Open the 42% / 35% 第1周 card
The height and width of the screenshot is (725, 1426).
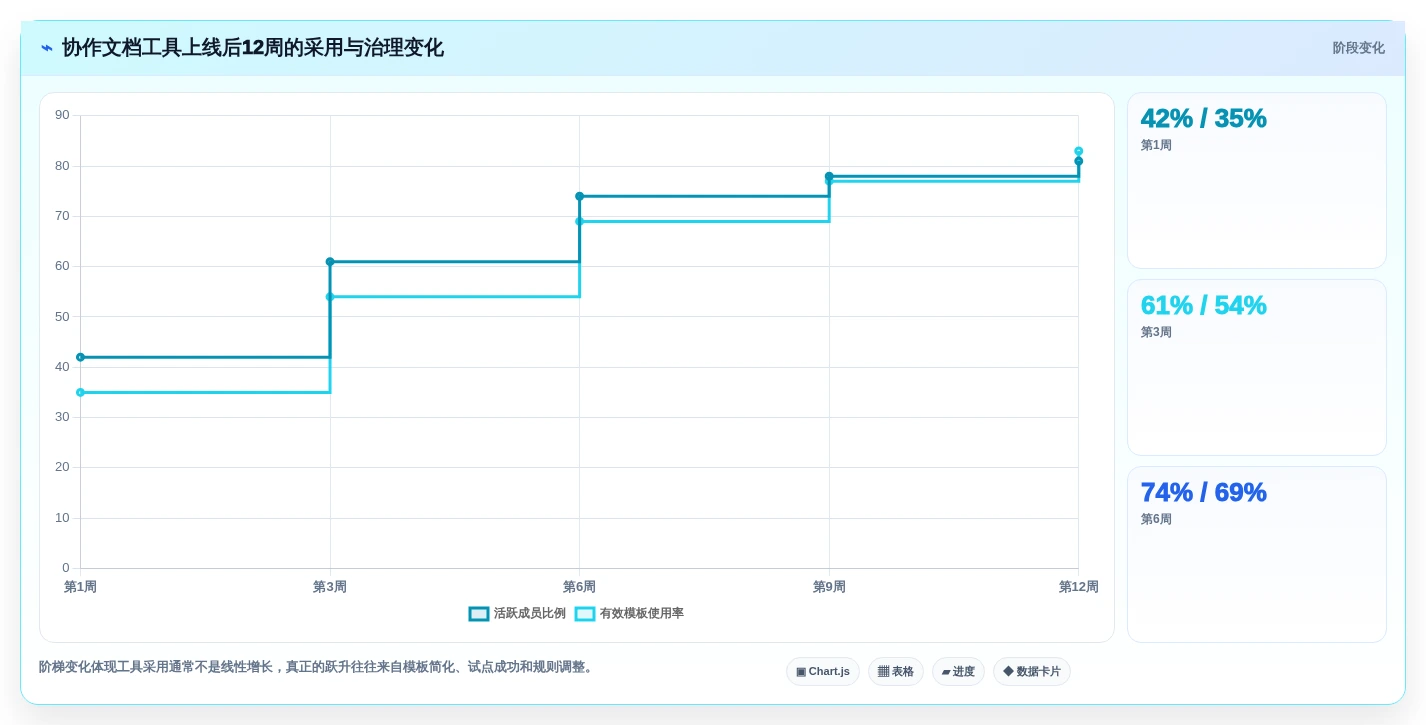pos(1257,181)
